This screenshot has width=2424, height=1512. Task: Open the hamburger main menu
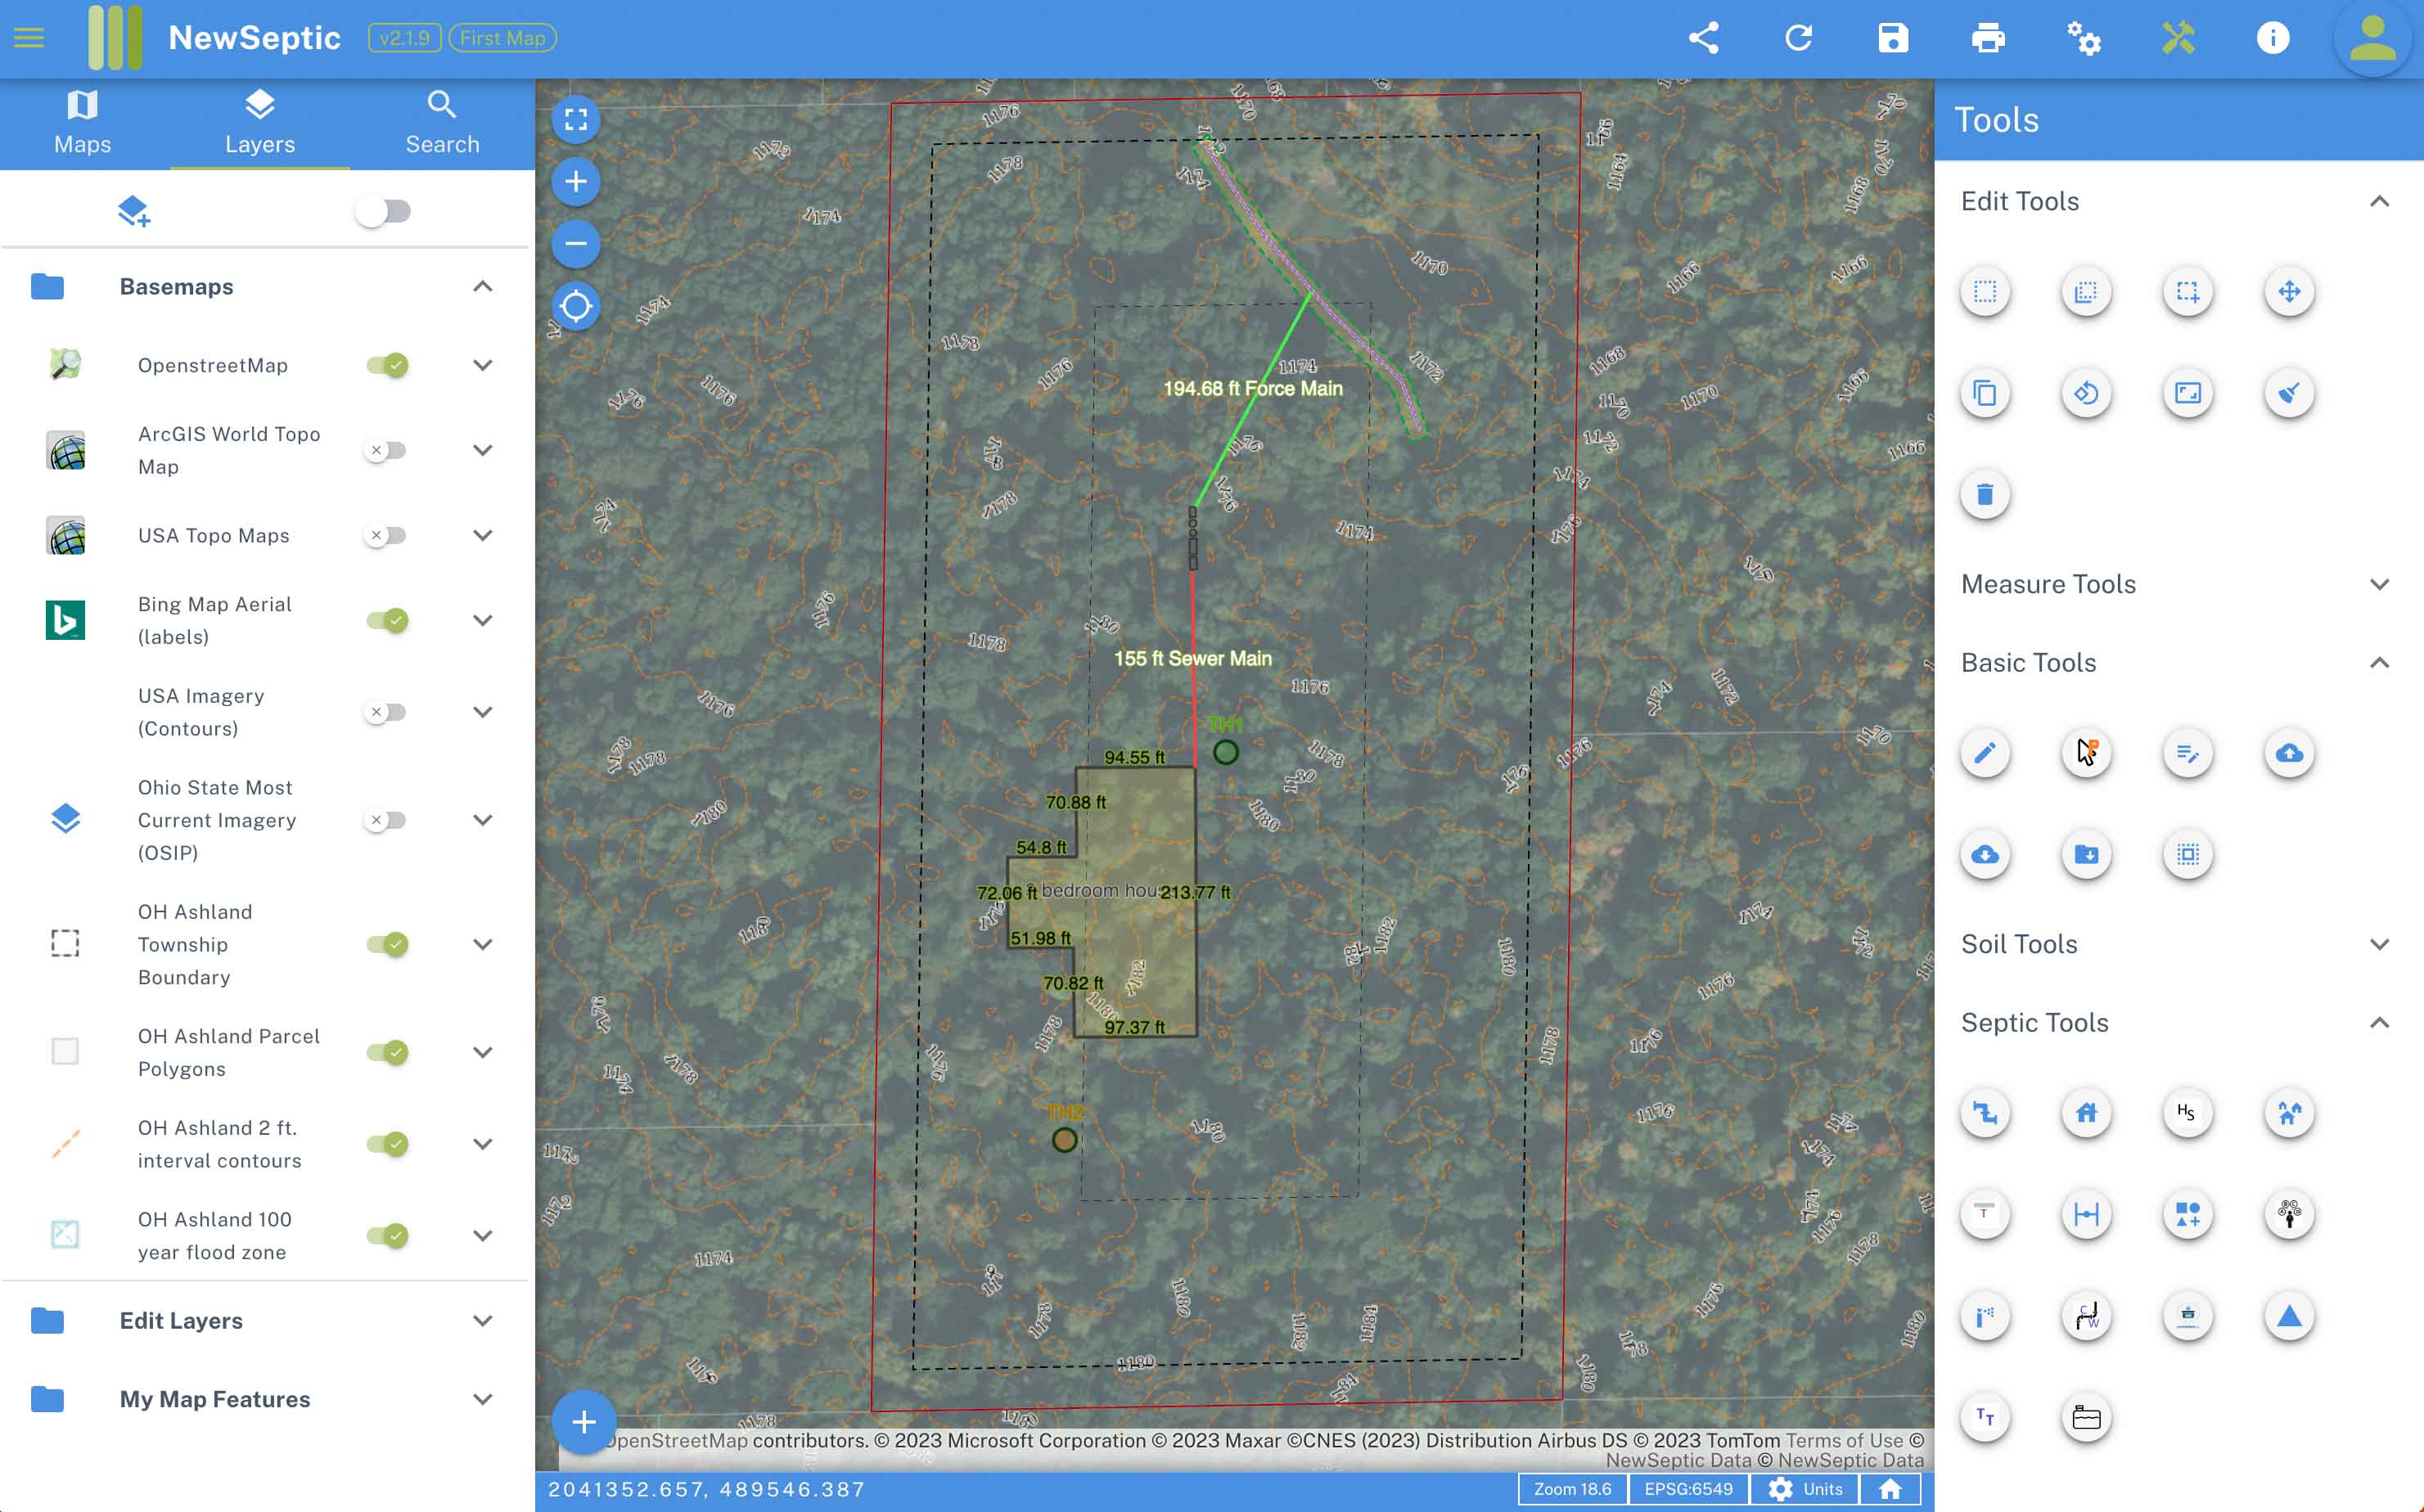[x=29, y=38]
